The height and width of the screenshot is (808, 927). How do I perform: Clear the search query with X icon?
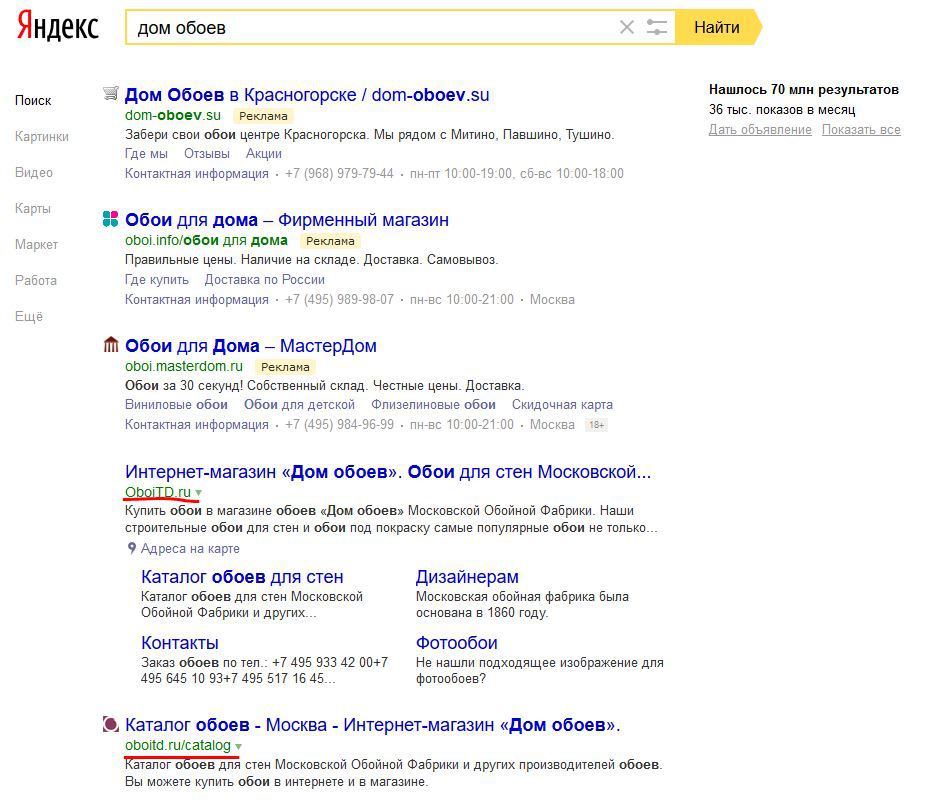coord(627,27)
